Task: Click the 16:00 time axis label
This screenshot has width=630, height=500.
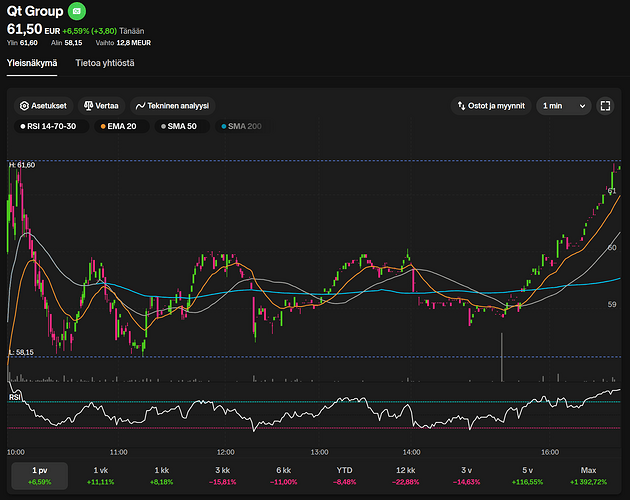Action: (x=550, y=452)
